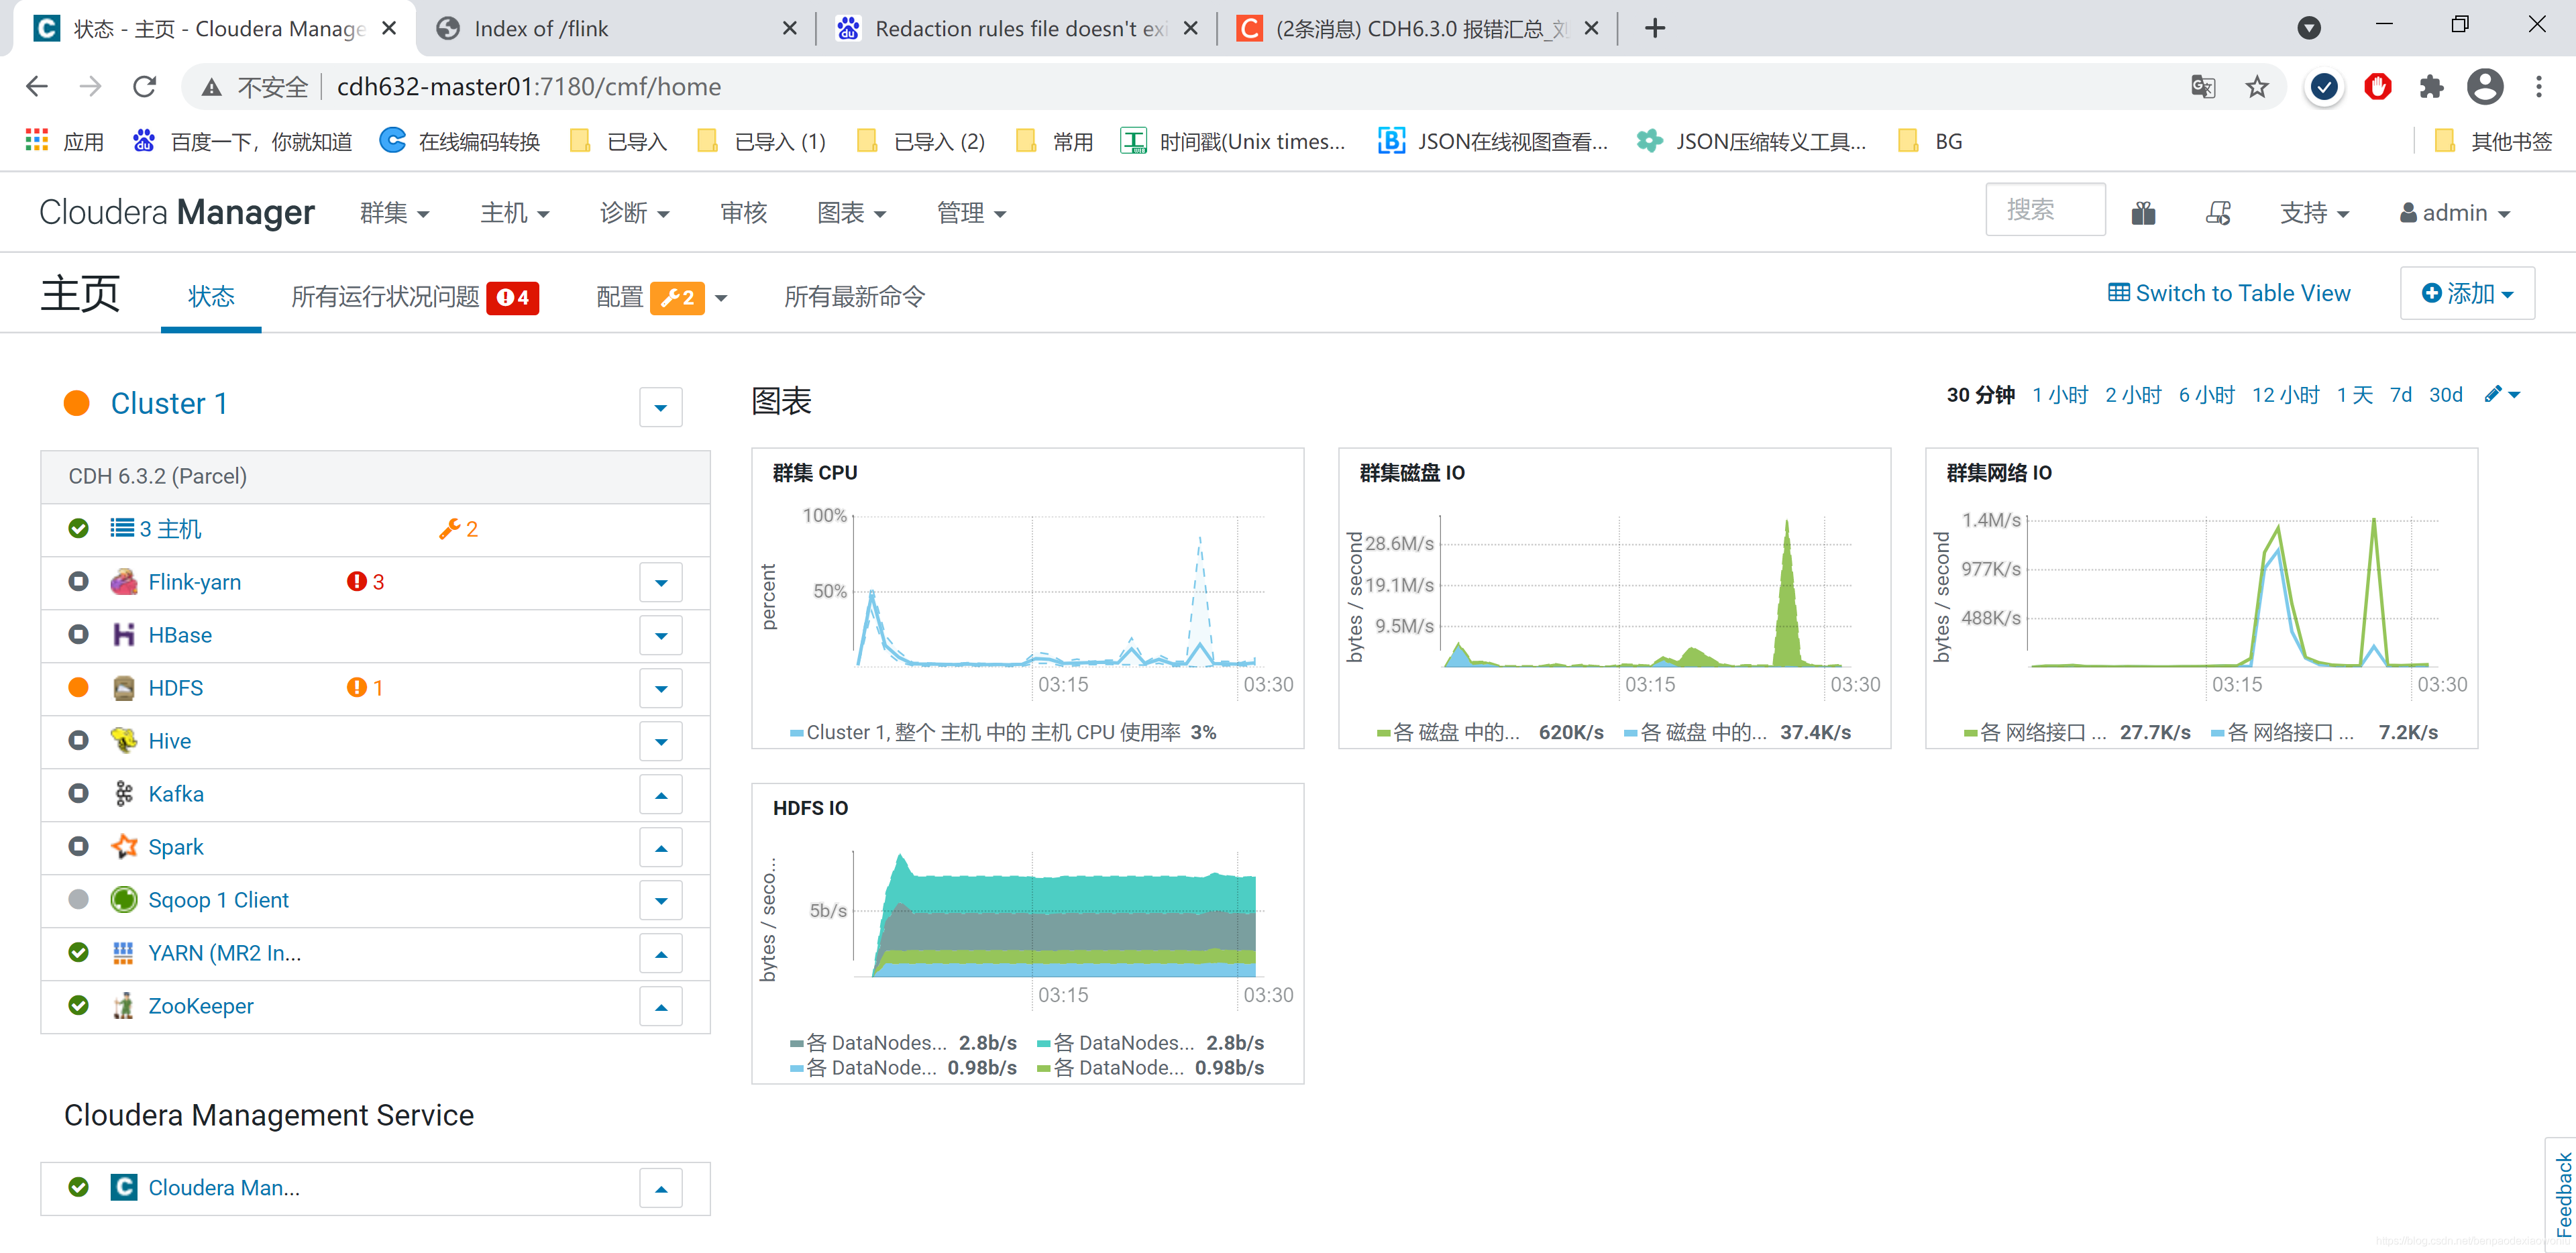
Task: Open the 3 主机 hosts link
Action: click(x=157, y=529)
